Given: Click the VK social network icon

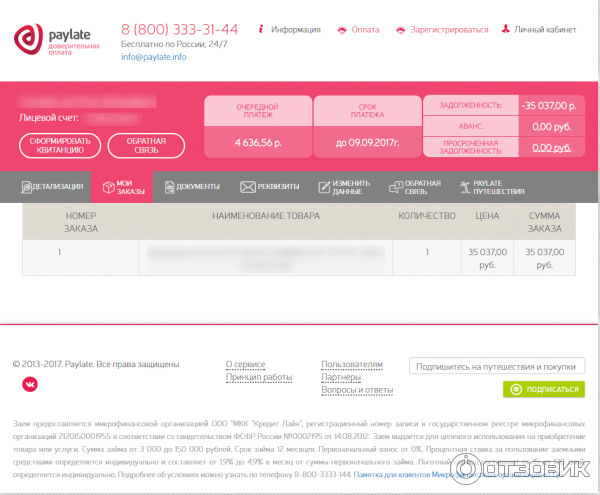Looking at the screenshot, I should click(30, 383).
